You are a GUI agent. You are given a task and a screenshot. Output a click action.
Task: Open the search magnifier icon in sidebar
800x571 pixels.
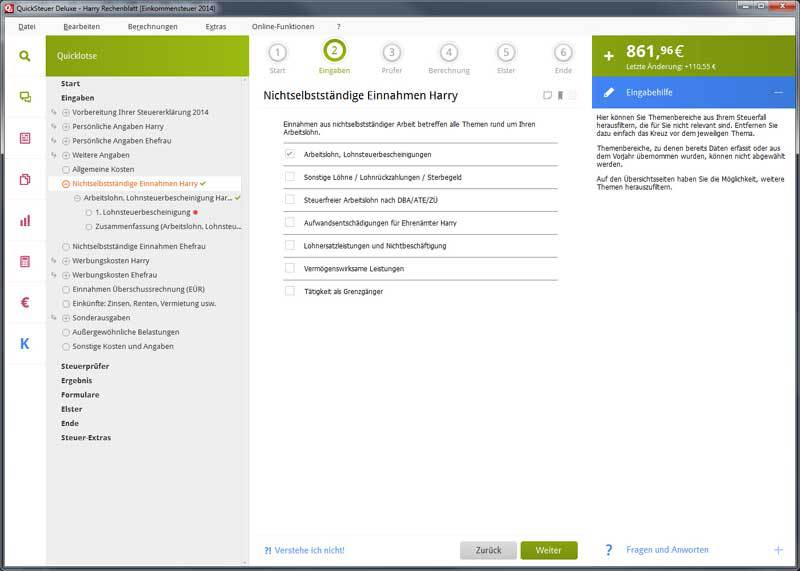tap(24, 56)
